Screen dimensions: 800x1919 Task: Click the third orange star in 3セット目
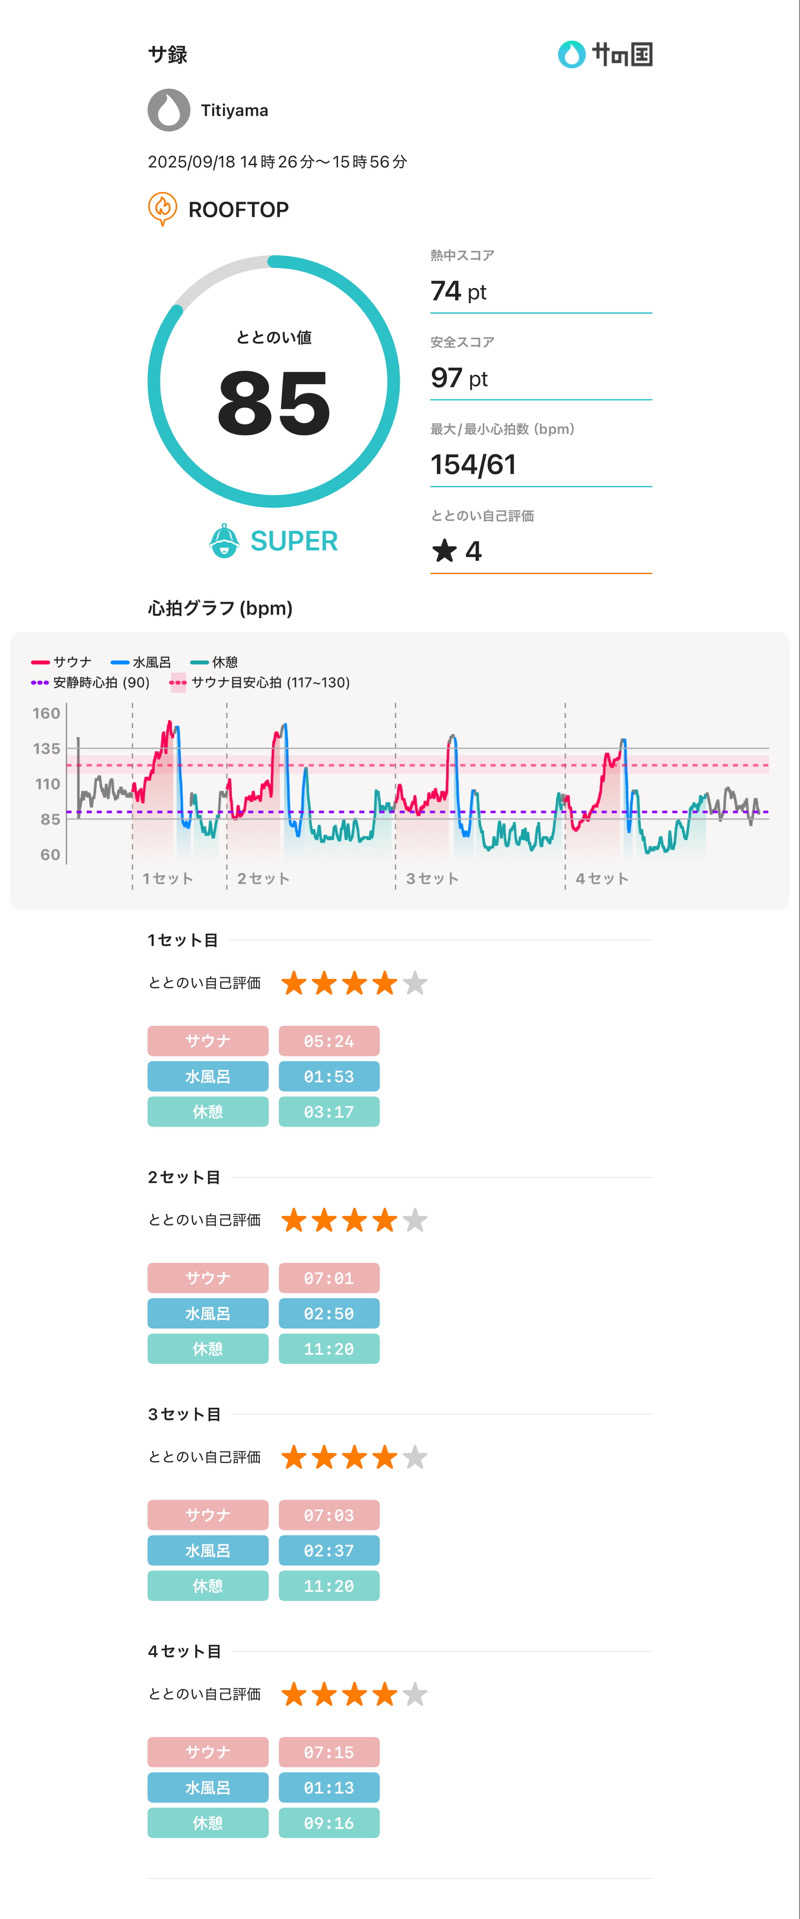click(x=354, y=1457)
